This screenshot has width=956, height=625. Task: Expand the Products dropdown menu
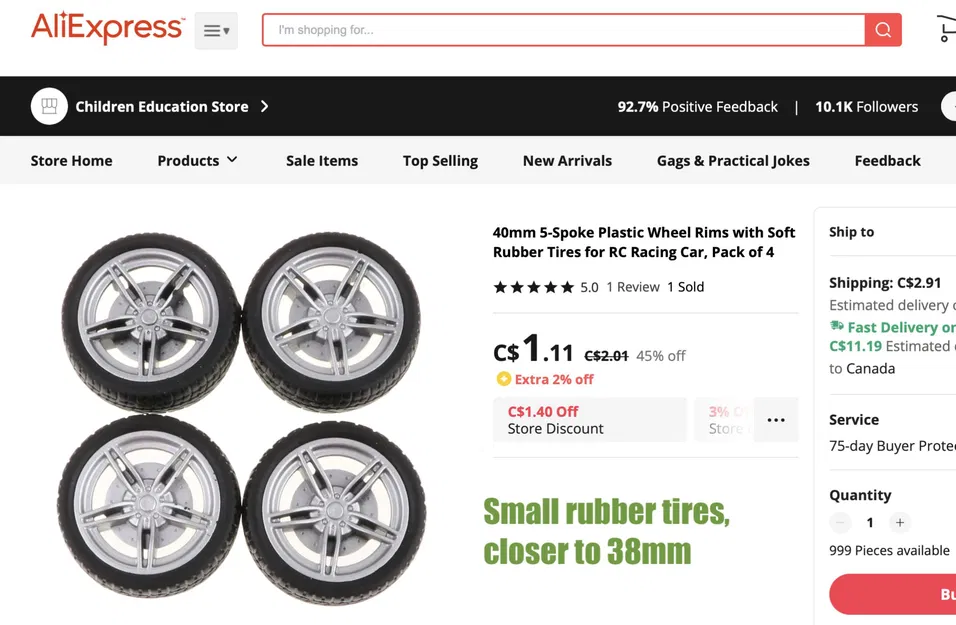click(197, 160)
